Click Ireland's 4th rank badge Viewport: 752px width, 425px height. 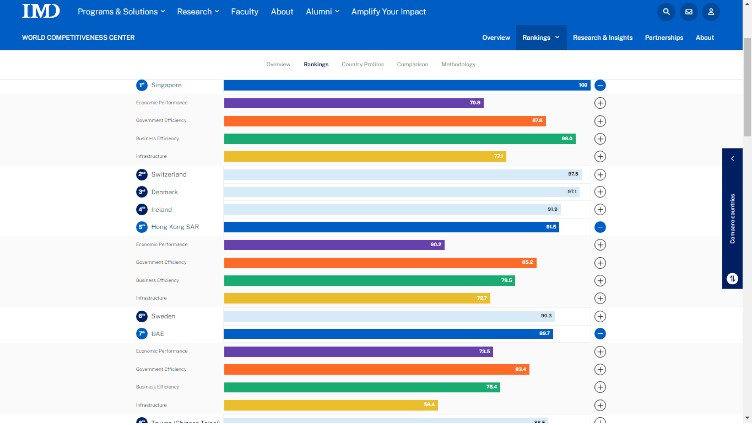pos(141,210)
